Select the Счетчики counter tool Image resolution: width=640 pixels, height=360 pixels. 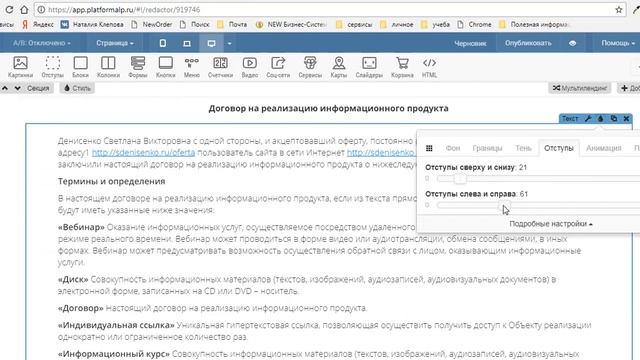coord(220,67)
